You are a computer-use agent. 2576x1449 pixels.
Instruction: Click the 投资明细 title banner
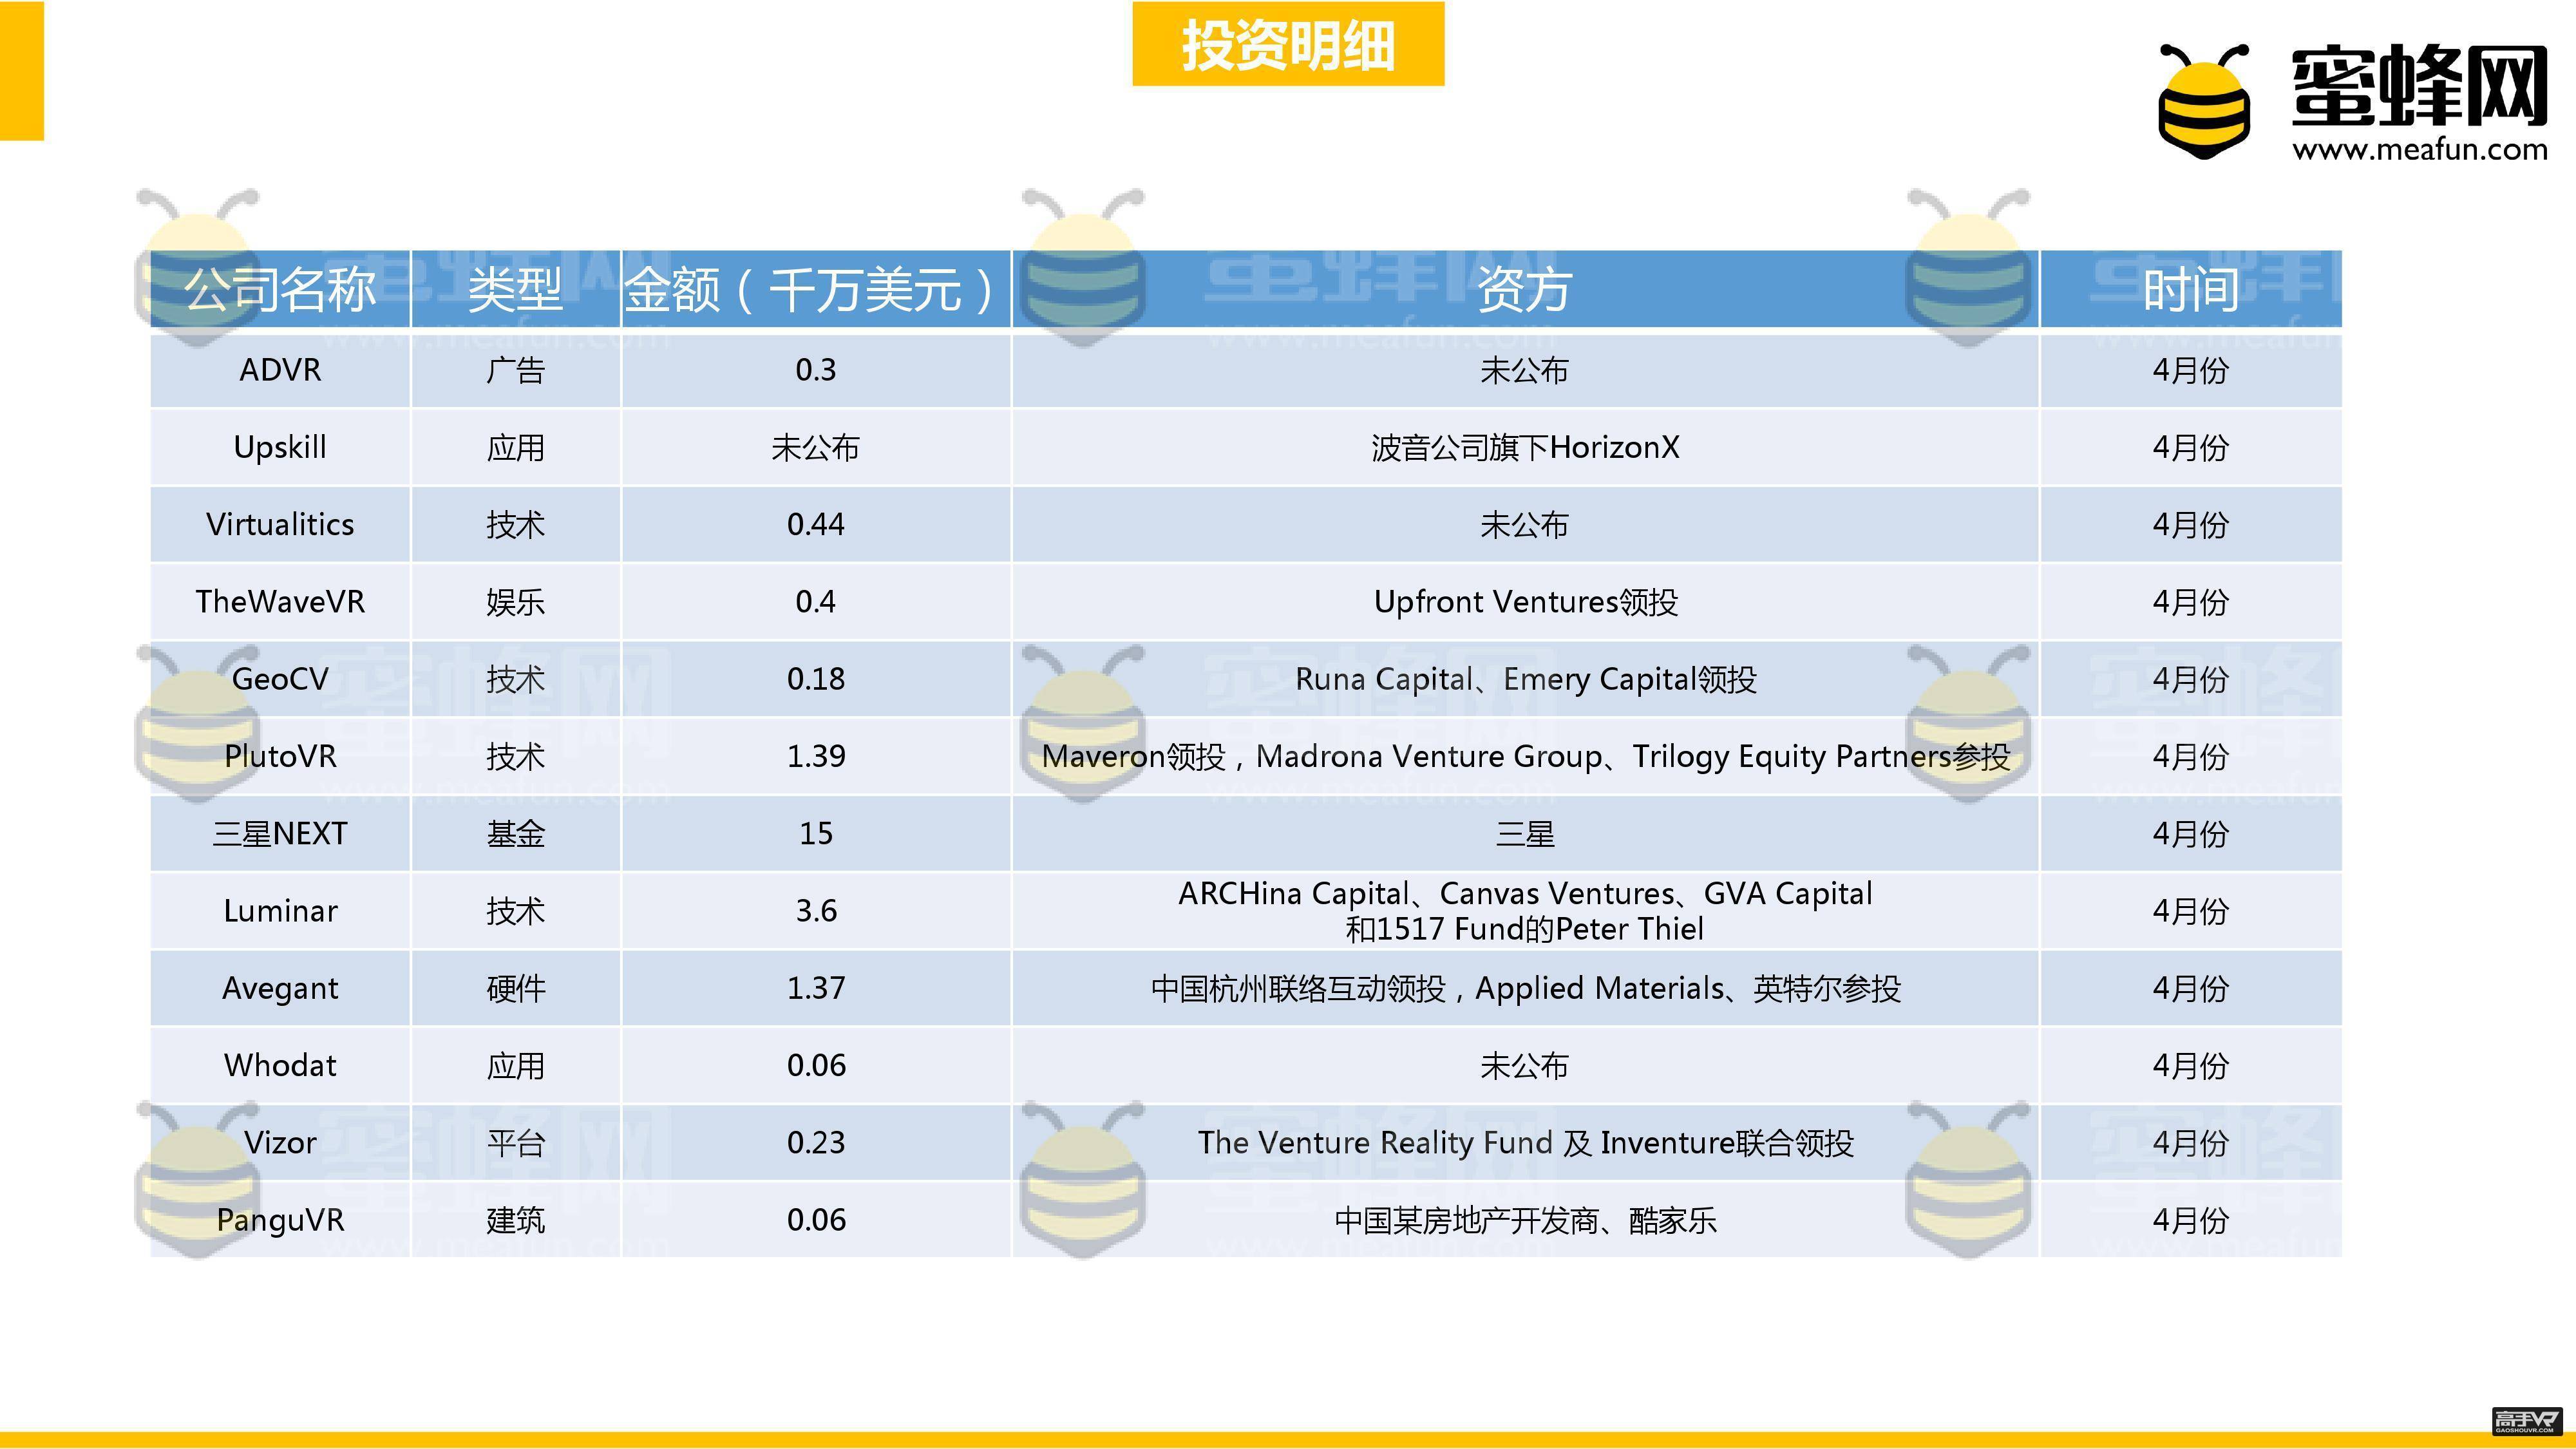click(x=1288, y=44)
